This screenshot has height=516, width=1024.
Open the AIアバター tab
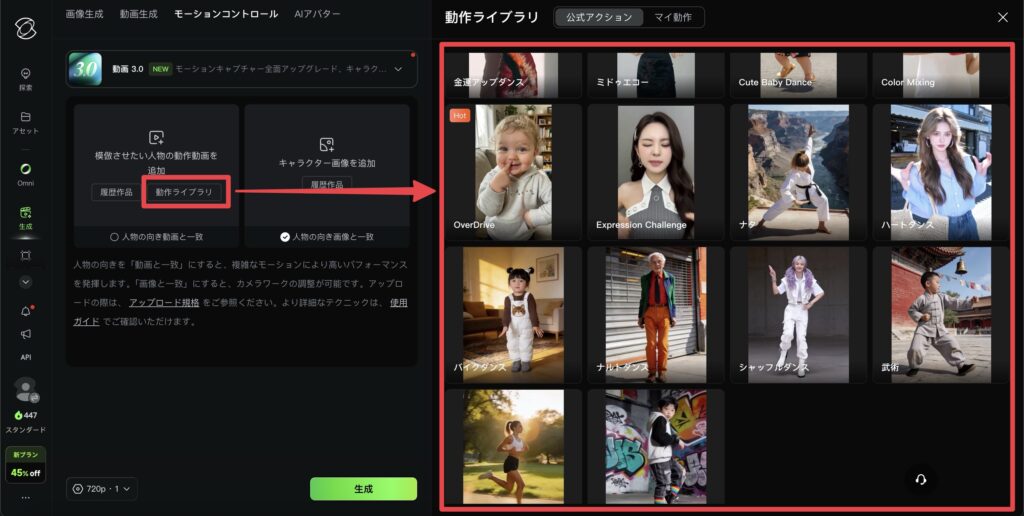point(317,14)
